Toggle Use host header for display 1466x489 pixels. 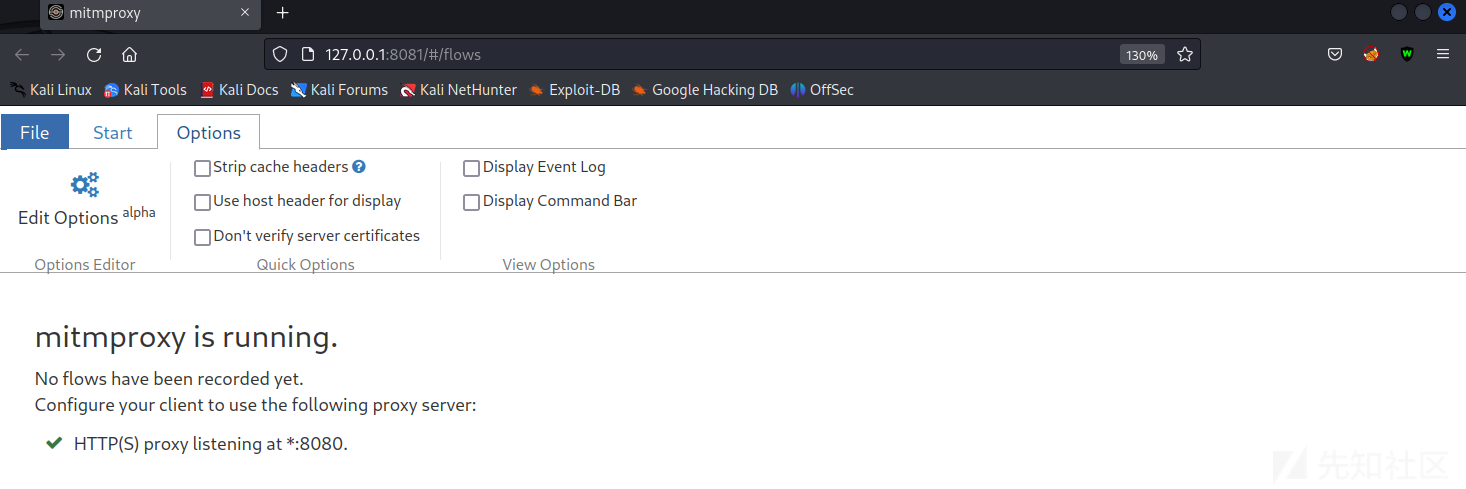coord(203,202)
